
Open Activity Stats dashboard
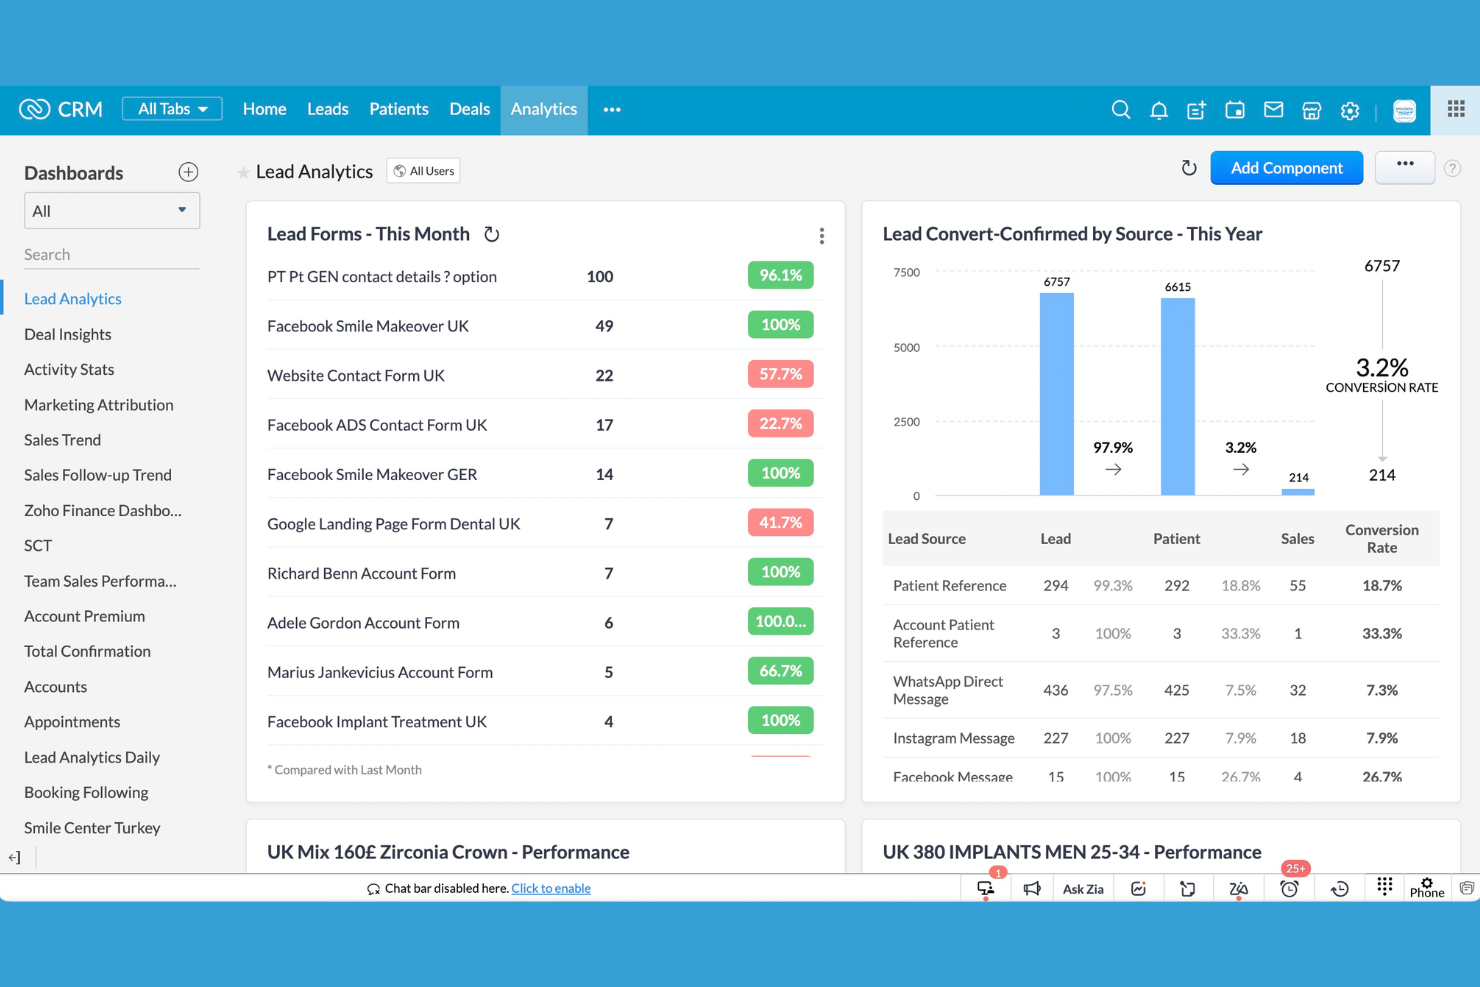tap(69, 369)
